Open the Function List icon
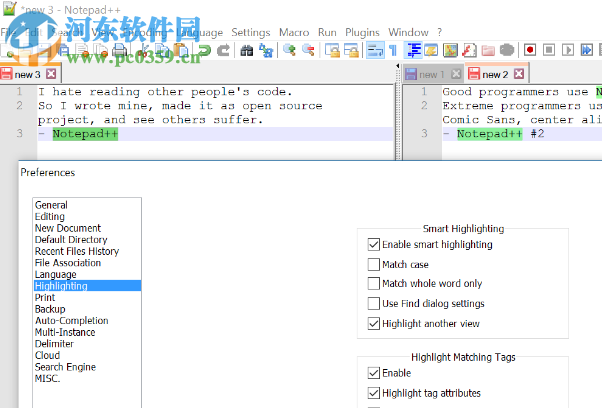Screen dimensions: 602x408 469,50
